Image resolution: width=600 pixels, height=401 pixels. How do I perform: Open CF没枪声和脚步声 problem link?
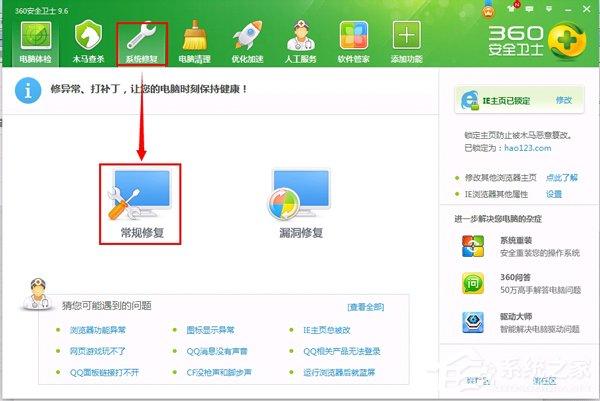(219, 372)
